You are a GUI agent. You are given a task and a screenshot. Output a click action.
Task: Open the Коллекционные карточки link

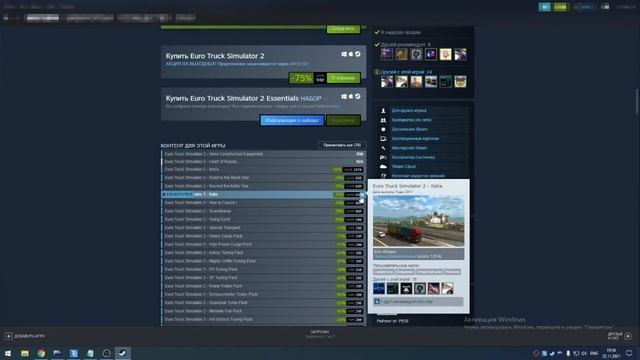415,139
